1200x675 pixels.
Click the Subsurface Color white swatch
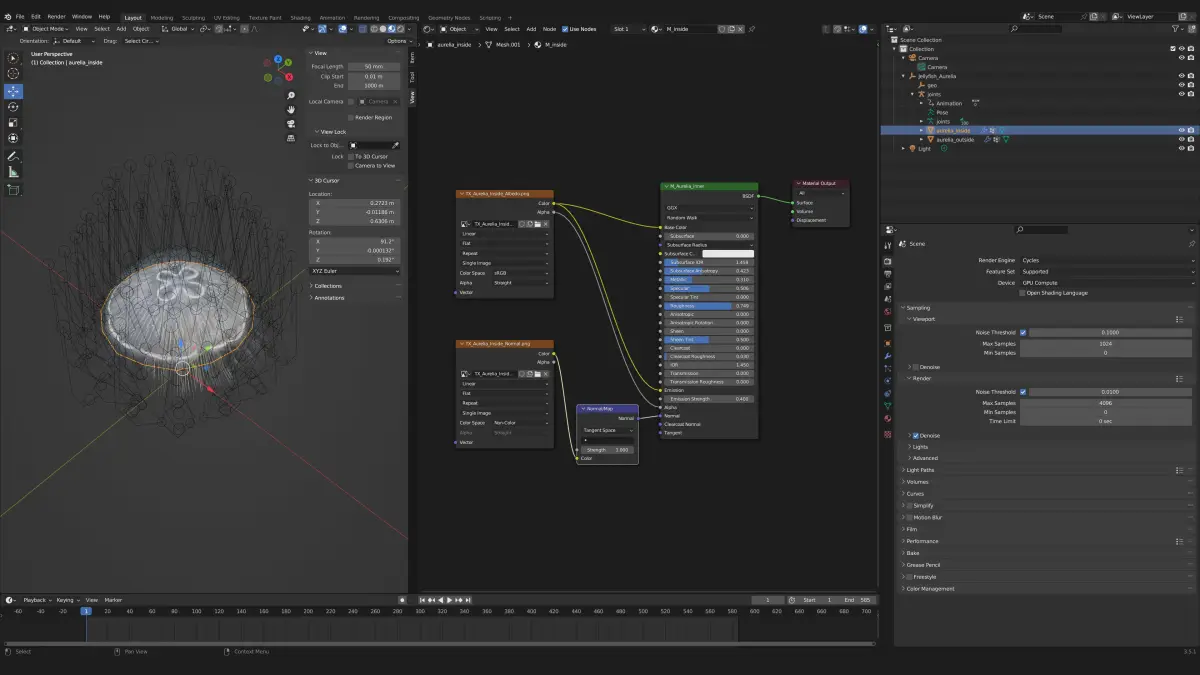coord(727,253)
